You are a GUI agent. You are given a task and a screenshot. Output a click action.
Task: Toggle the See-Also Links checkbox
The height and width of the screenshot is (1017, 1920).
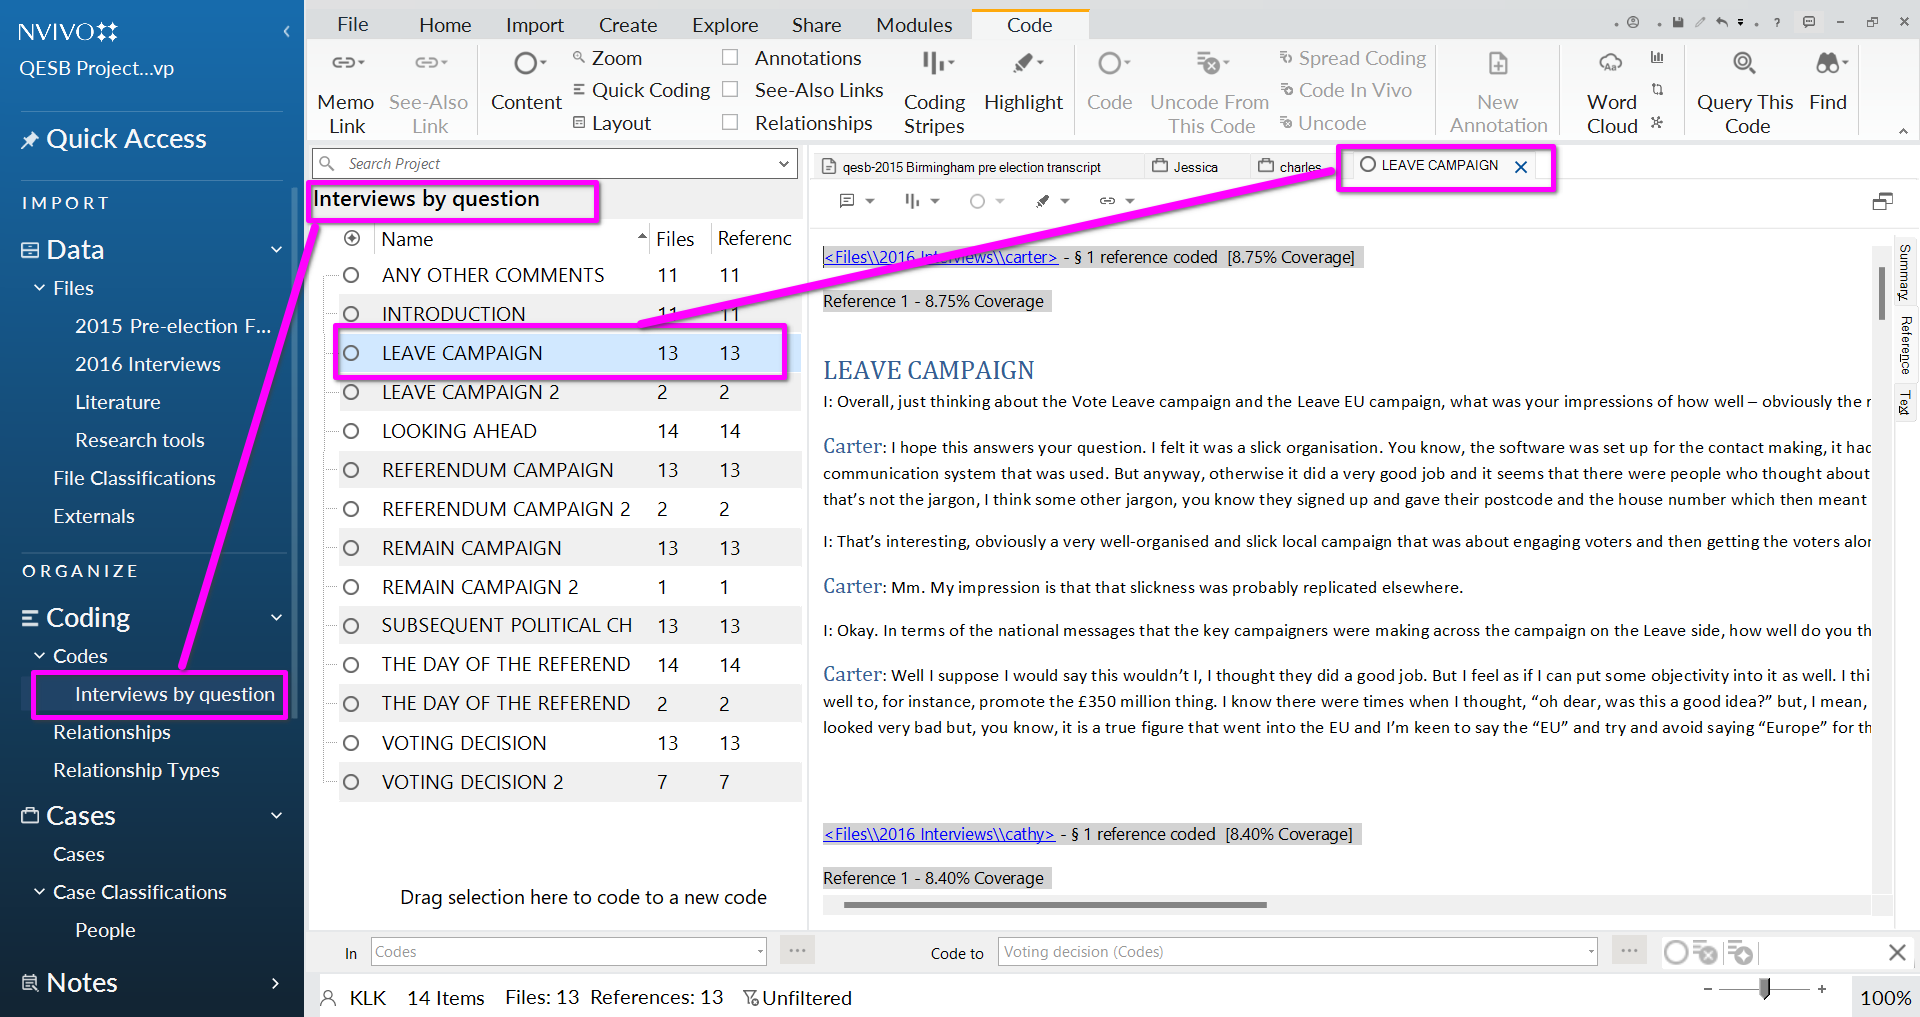tap(730, 90)
